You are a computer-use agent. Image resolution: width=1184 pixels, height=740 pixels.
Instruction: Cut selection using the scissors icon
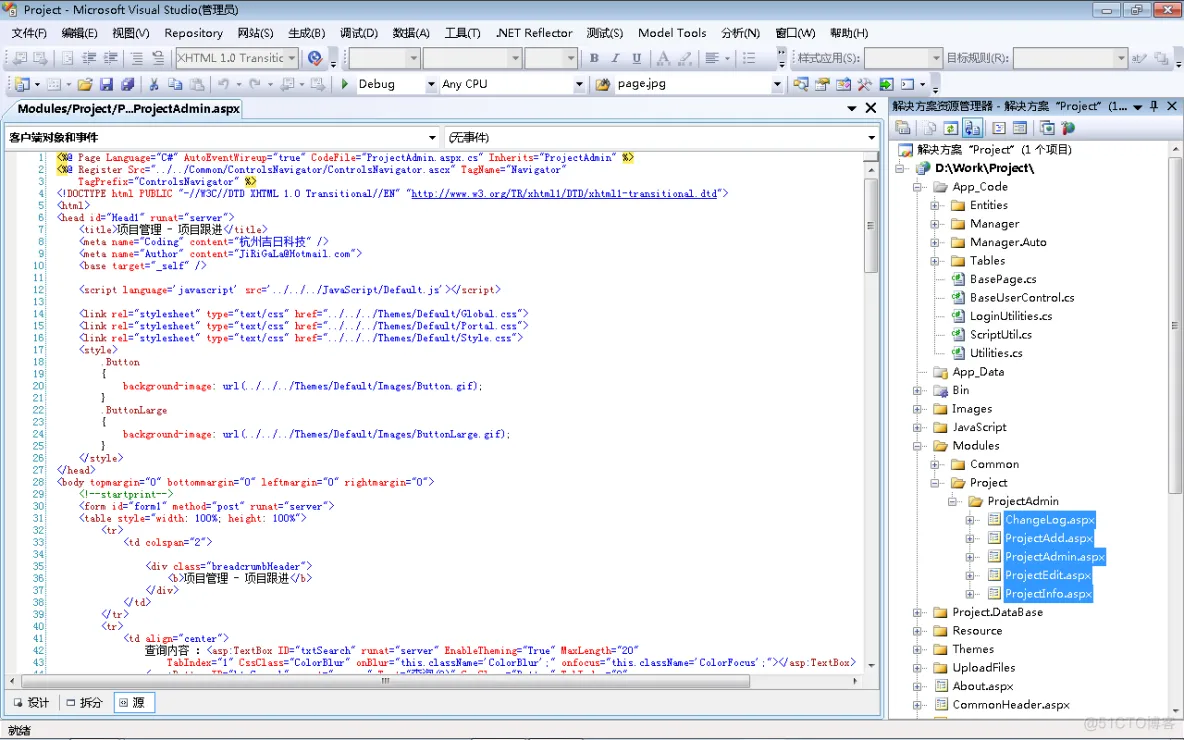point(154,85)
